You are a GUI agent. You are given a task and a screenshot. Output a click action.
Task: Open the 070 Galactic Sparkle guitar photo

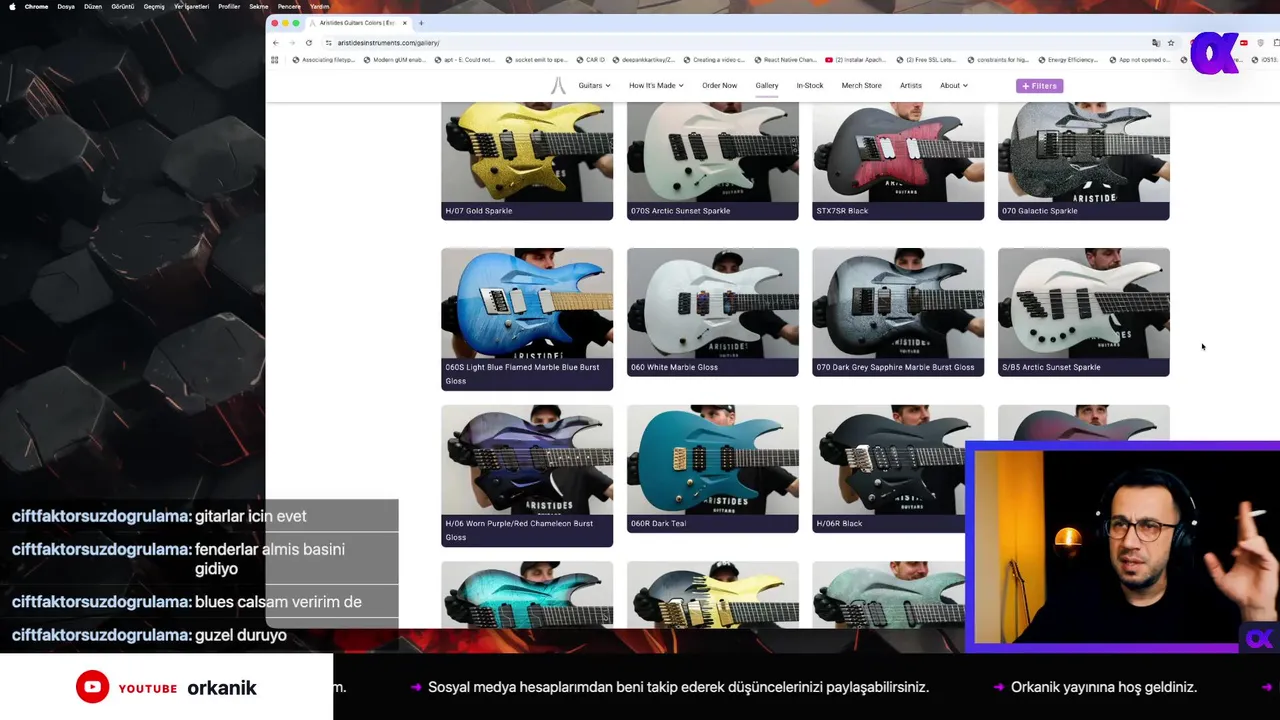pos(1084,152)
